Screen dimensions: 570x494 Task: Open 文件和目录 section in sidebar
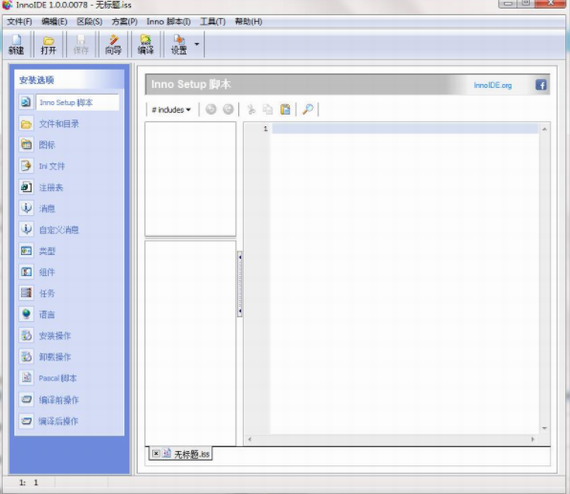[59, 124]
